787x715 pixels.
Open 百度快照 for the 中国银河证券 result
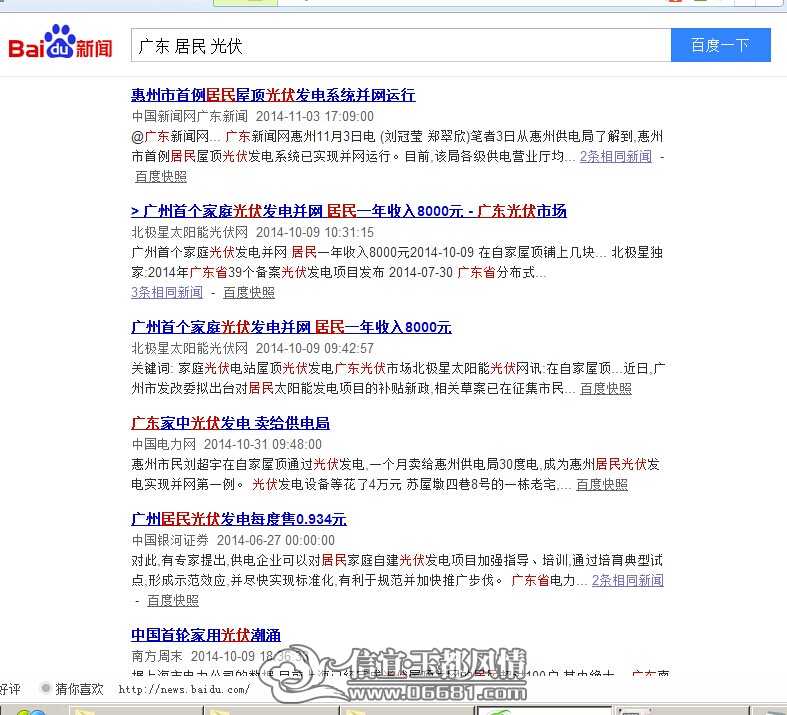[x=173, y=601]
